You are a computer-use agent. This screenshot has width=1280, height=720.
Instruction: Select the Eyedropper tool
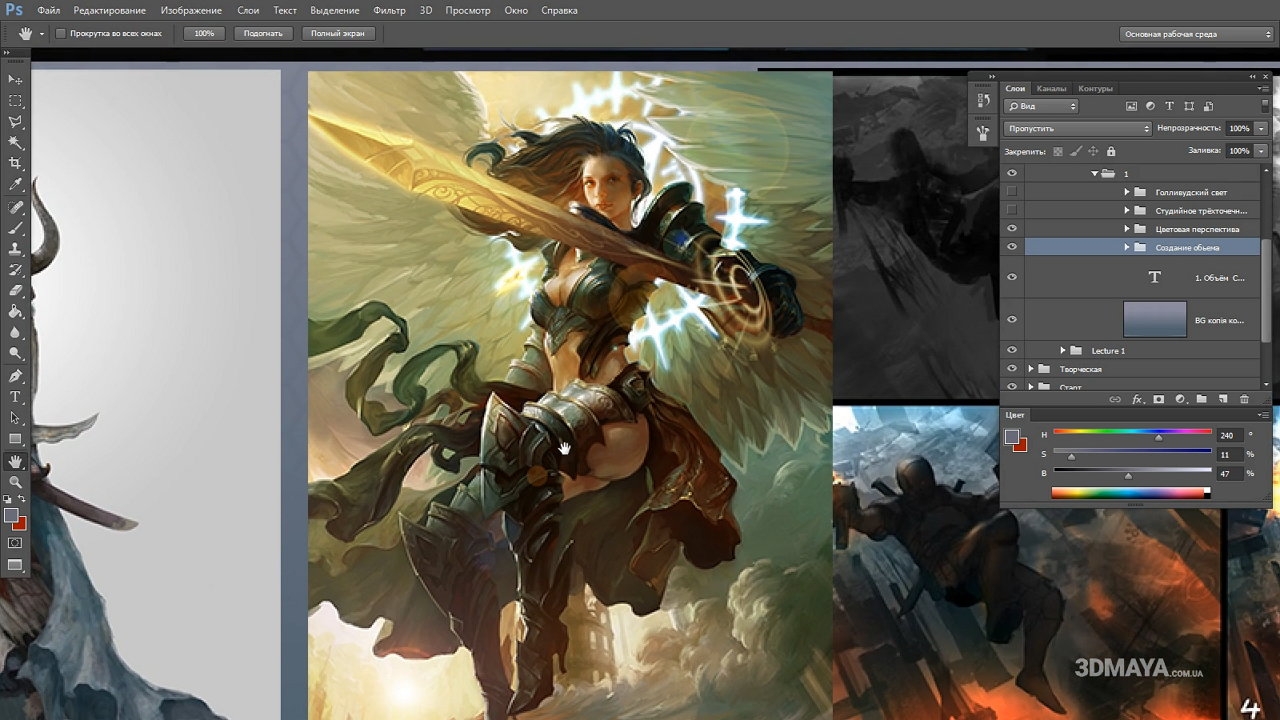[15, 184]
